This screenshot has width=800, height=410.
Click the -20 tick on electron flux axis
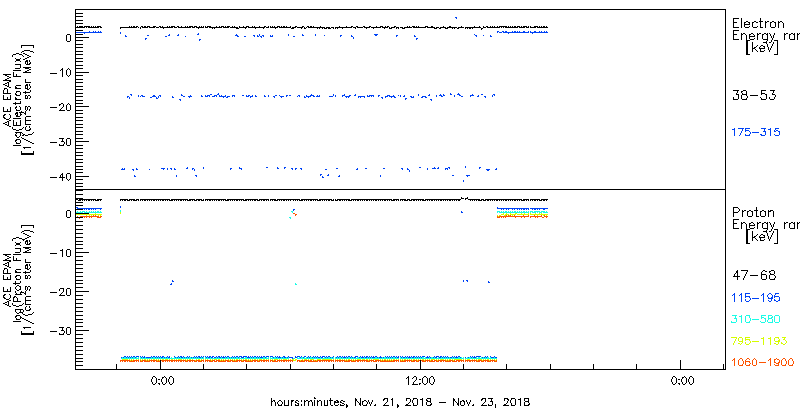61,107
